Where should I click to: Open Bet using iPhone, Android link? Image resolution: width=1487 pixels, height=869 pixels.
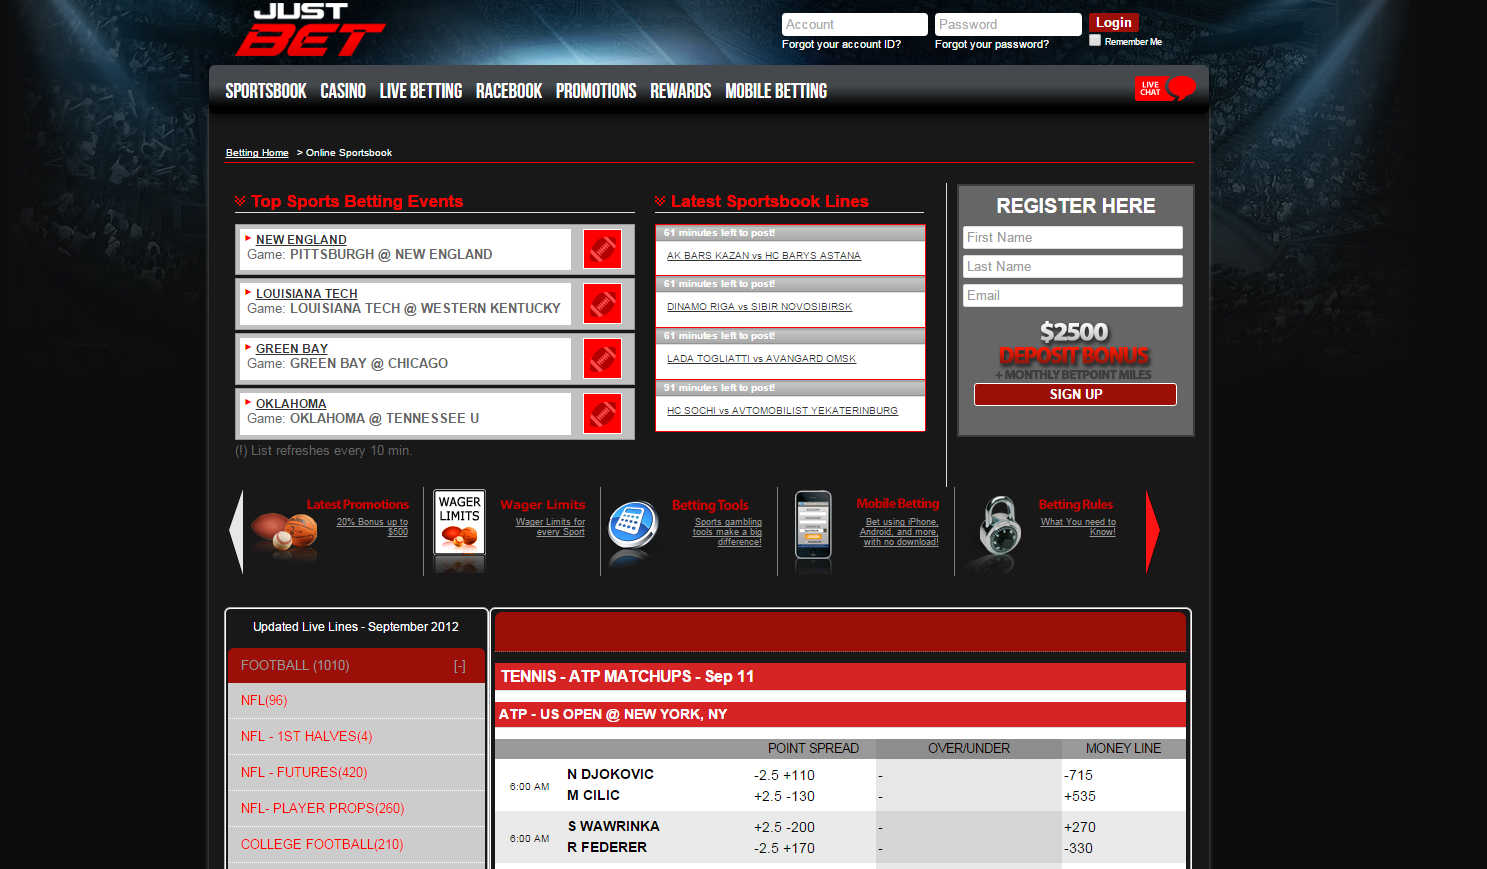[899, 532]
